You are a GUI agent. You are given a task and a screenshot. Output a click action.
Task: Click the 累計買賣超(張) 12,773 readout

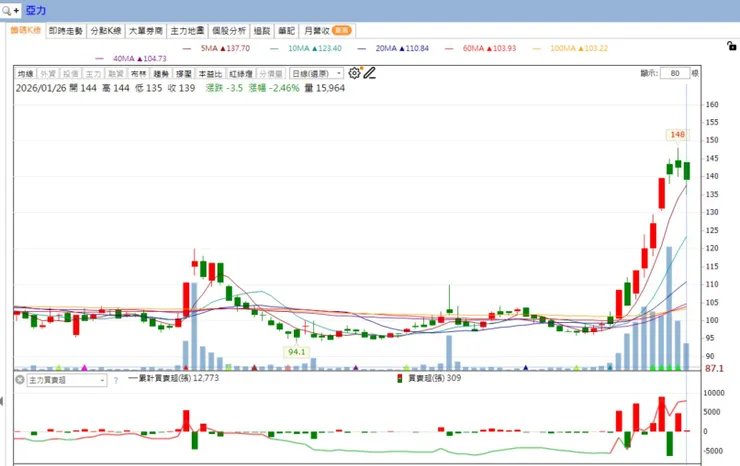pyautogui.click(x=173, y=378)
